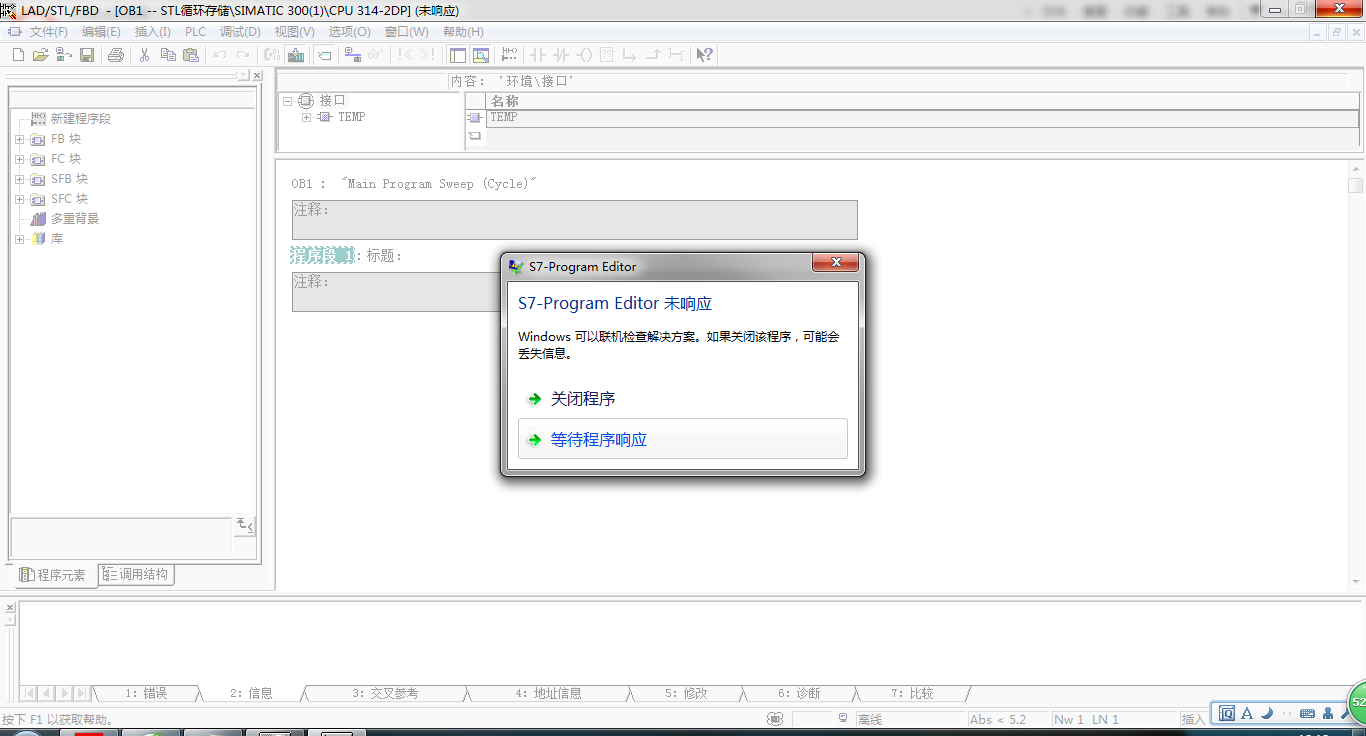The width and height of the screenshot is (1366, 736).
Task: Click the context Help pointer icon
Action: tap(704, 55)
